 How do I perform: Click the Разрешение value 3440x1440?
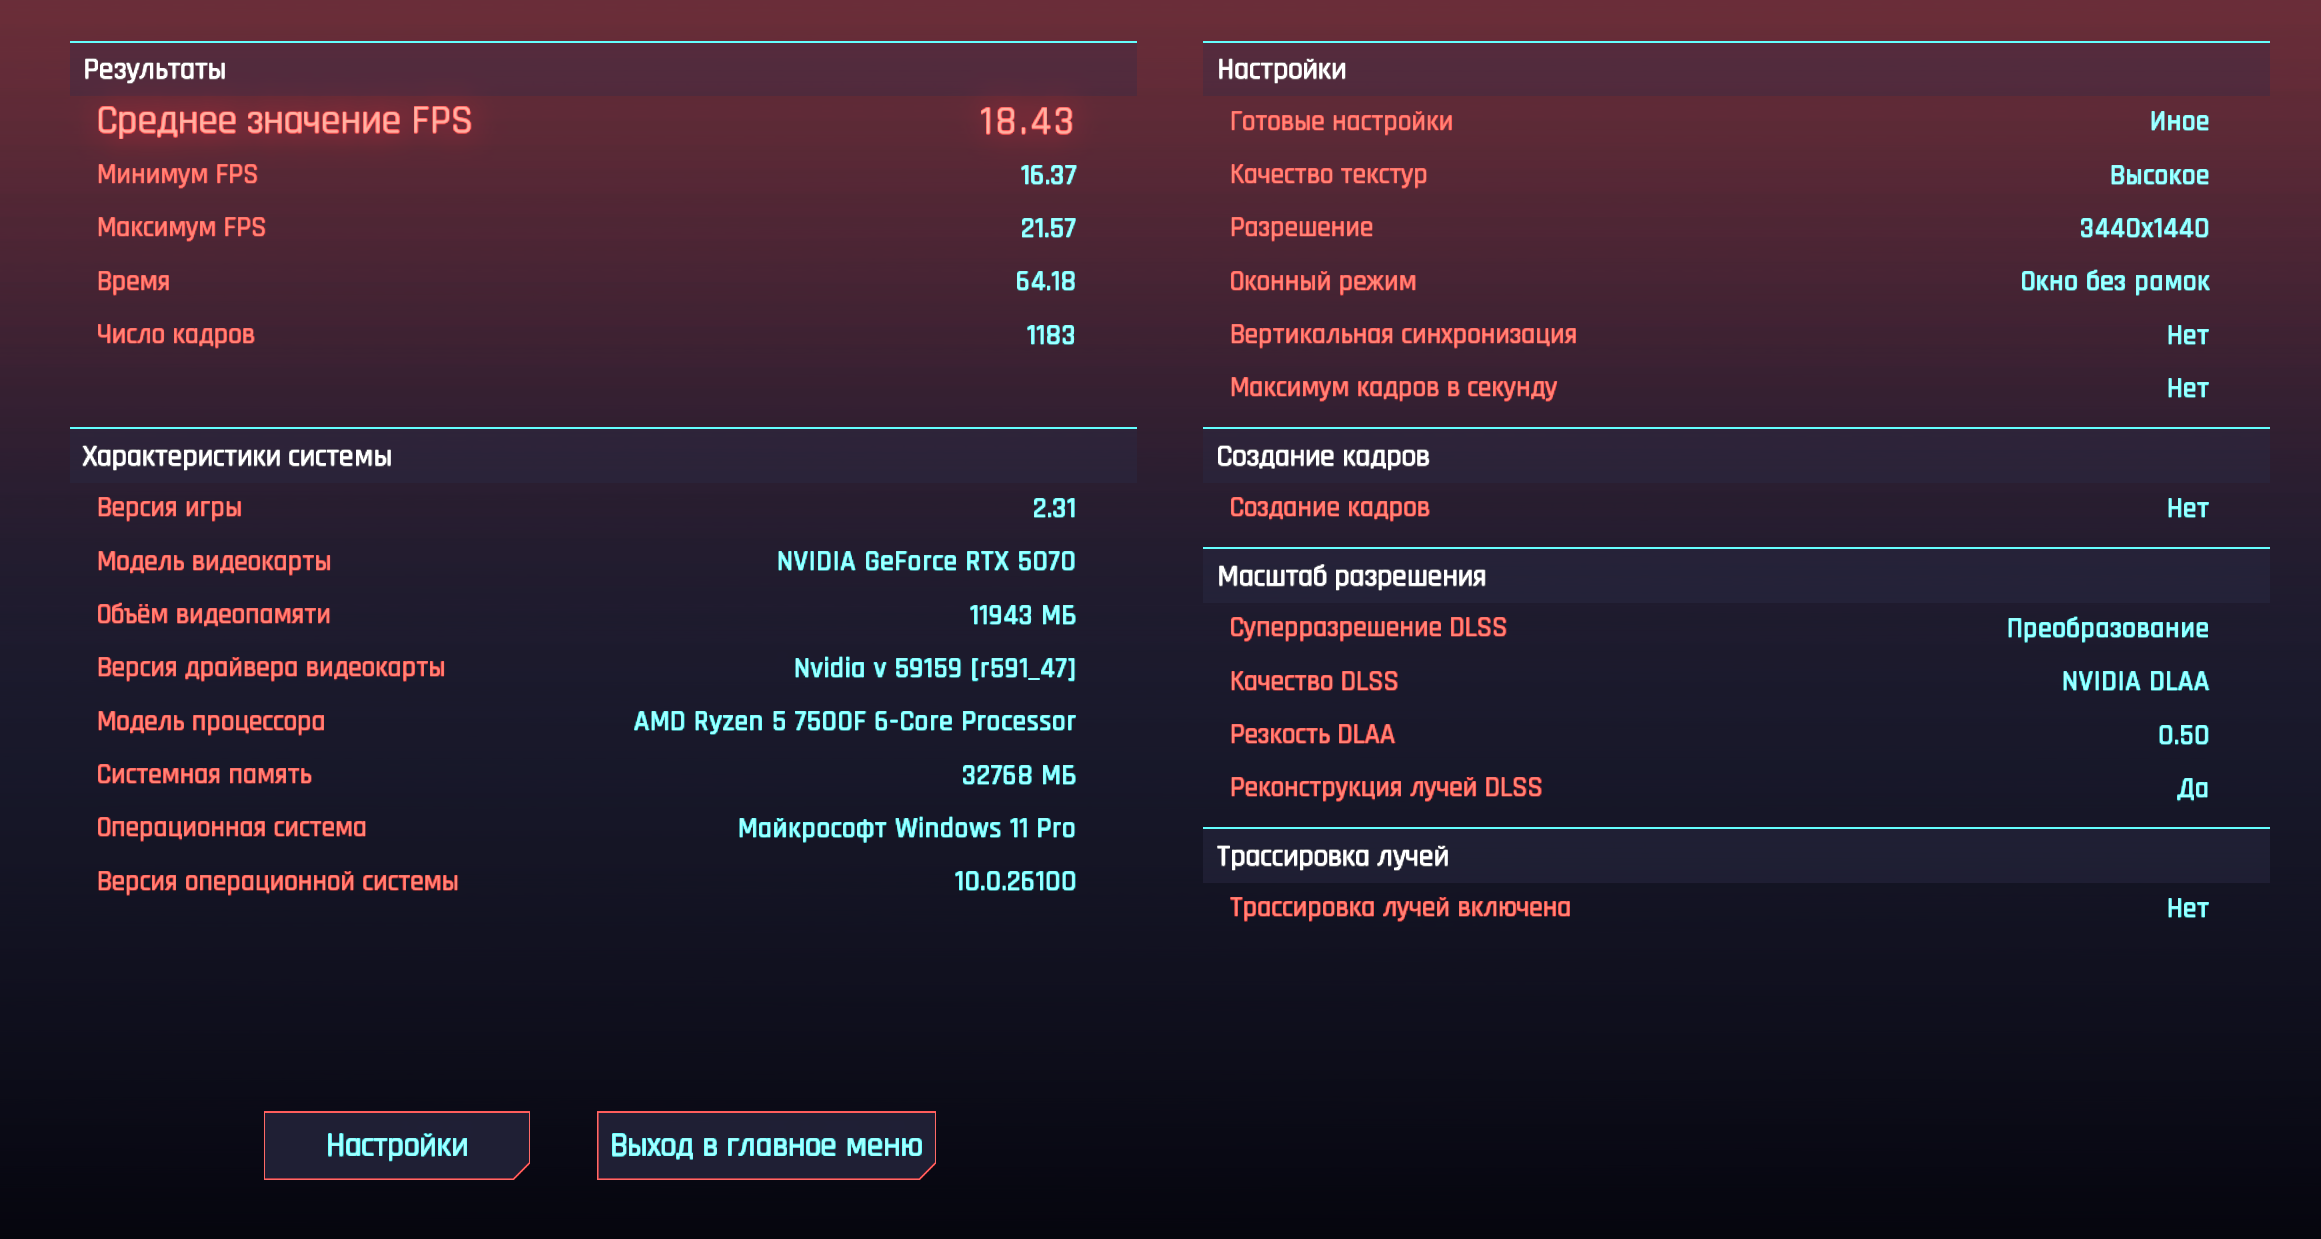point(2143,228)
